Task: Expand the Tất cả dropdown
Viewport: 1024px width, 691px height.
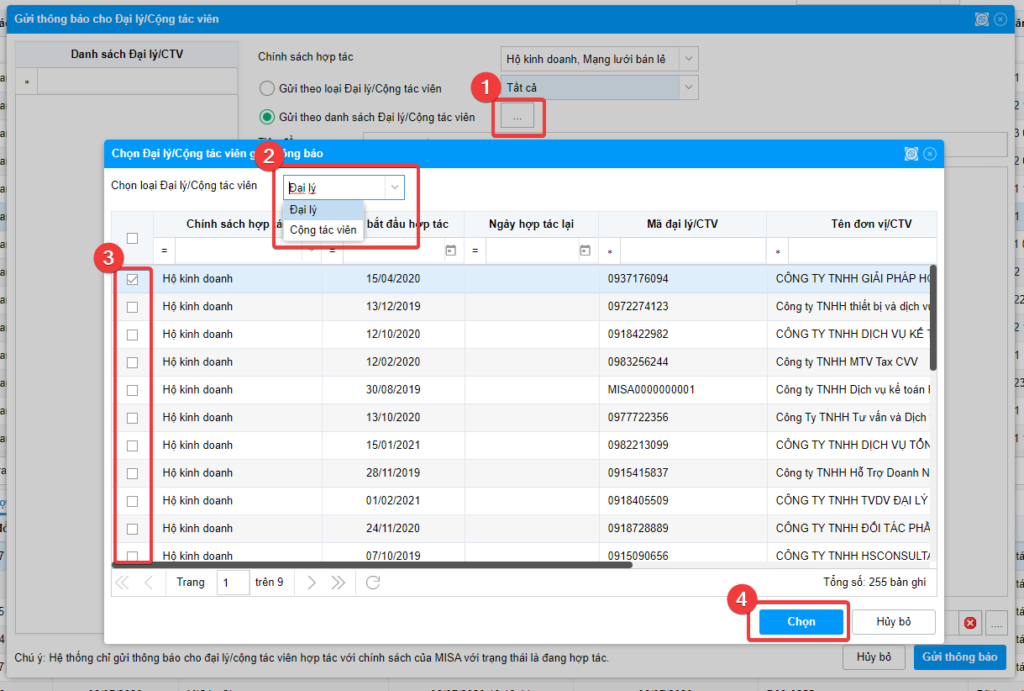Action: [x=688, y=87]
